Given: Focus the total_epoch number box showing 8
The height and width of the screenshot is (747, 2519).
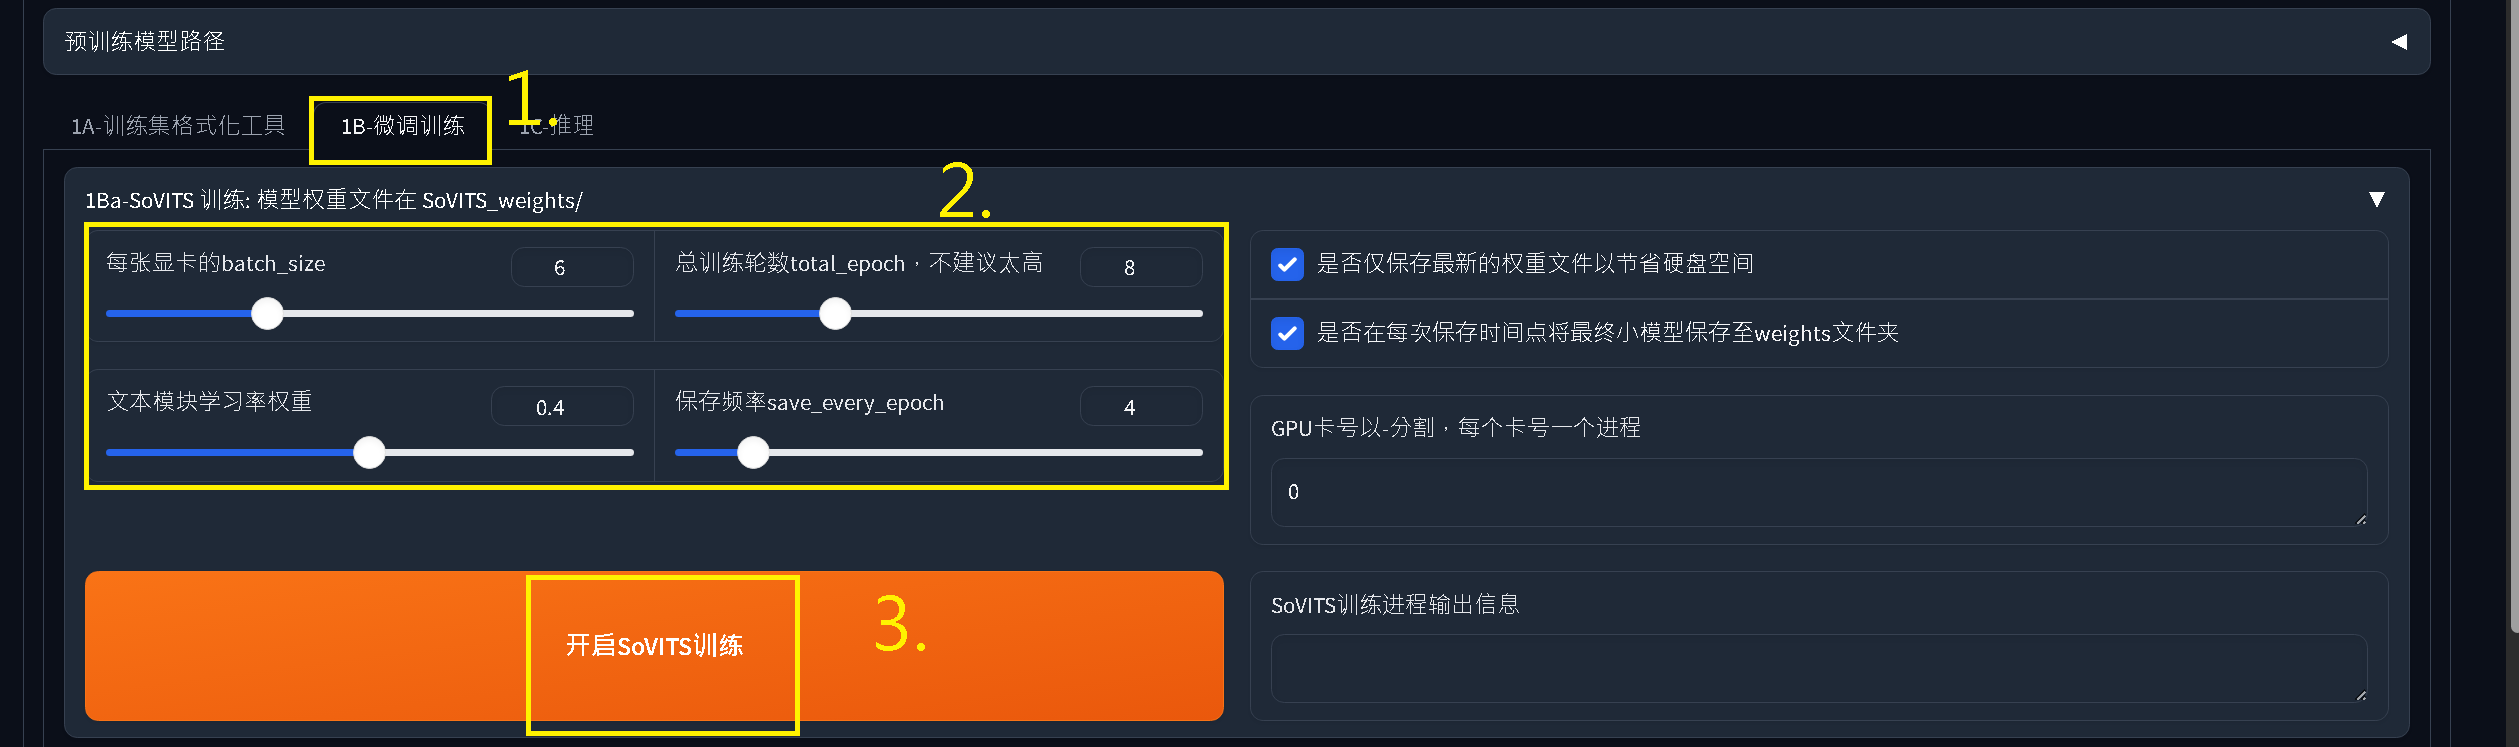Looking at the screenshot, I should coord(1141,267).
